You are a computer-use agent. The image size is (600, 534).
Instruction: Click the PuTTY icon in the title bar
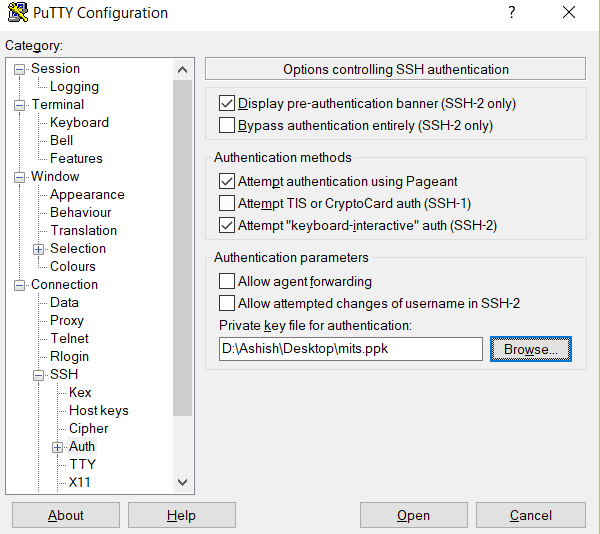pyautogui.click(x=18, y=13)
